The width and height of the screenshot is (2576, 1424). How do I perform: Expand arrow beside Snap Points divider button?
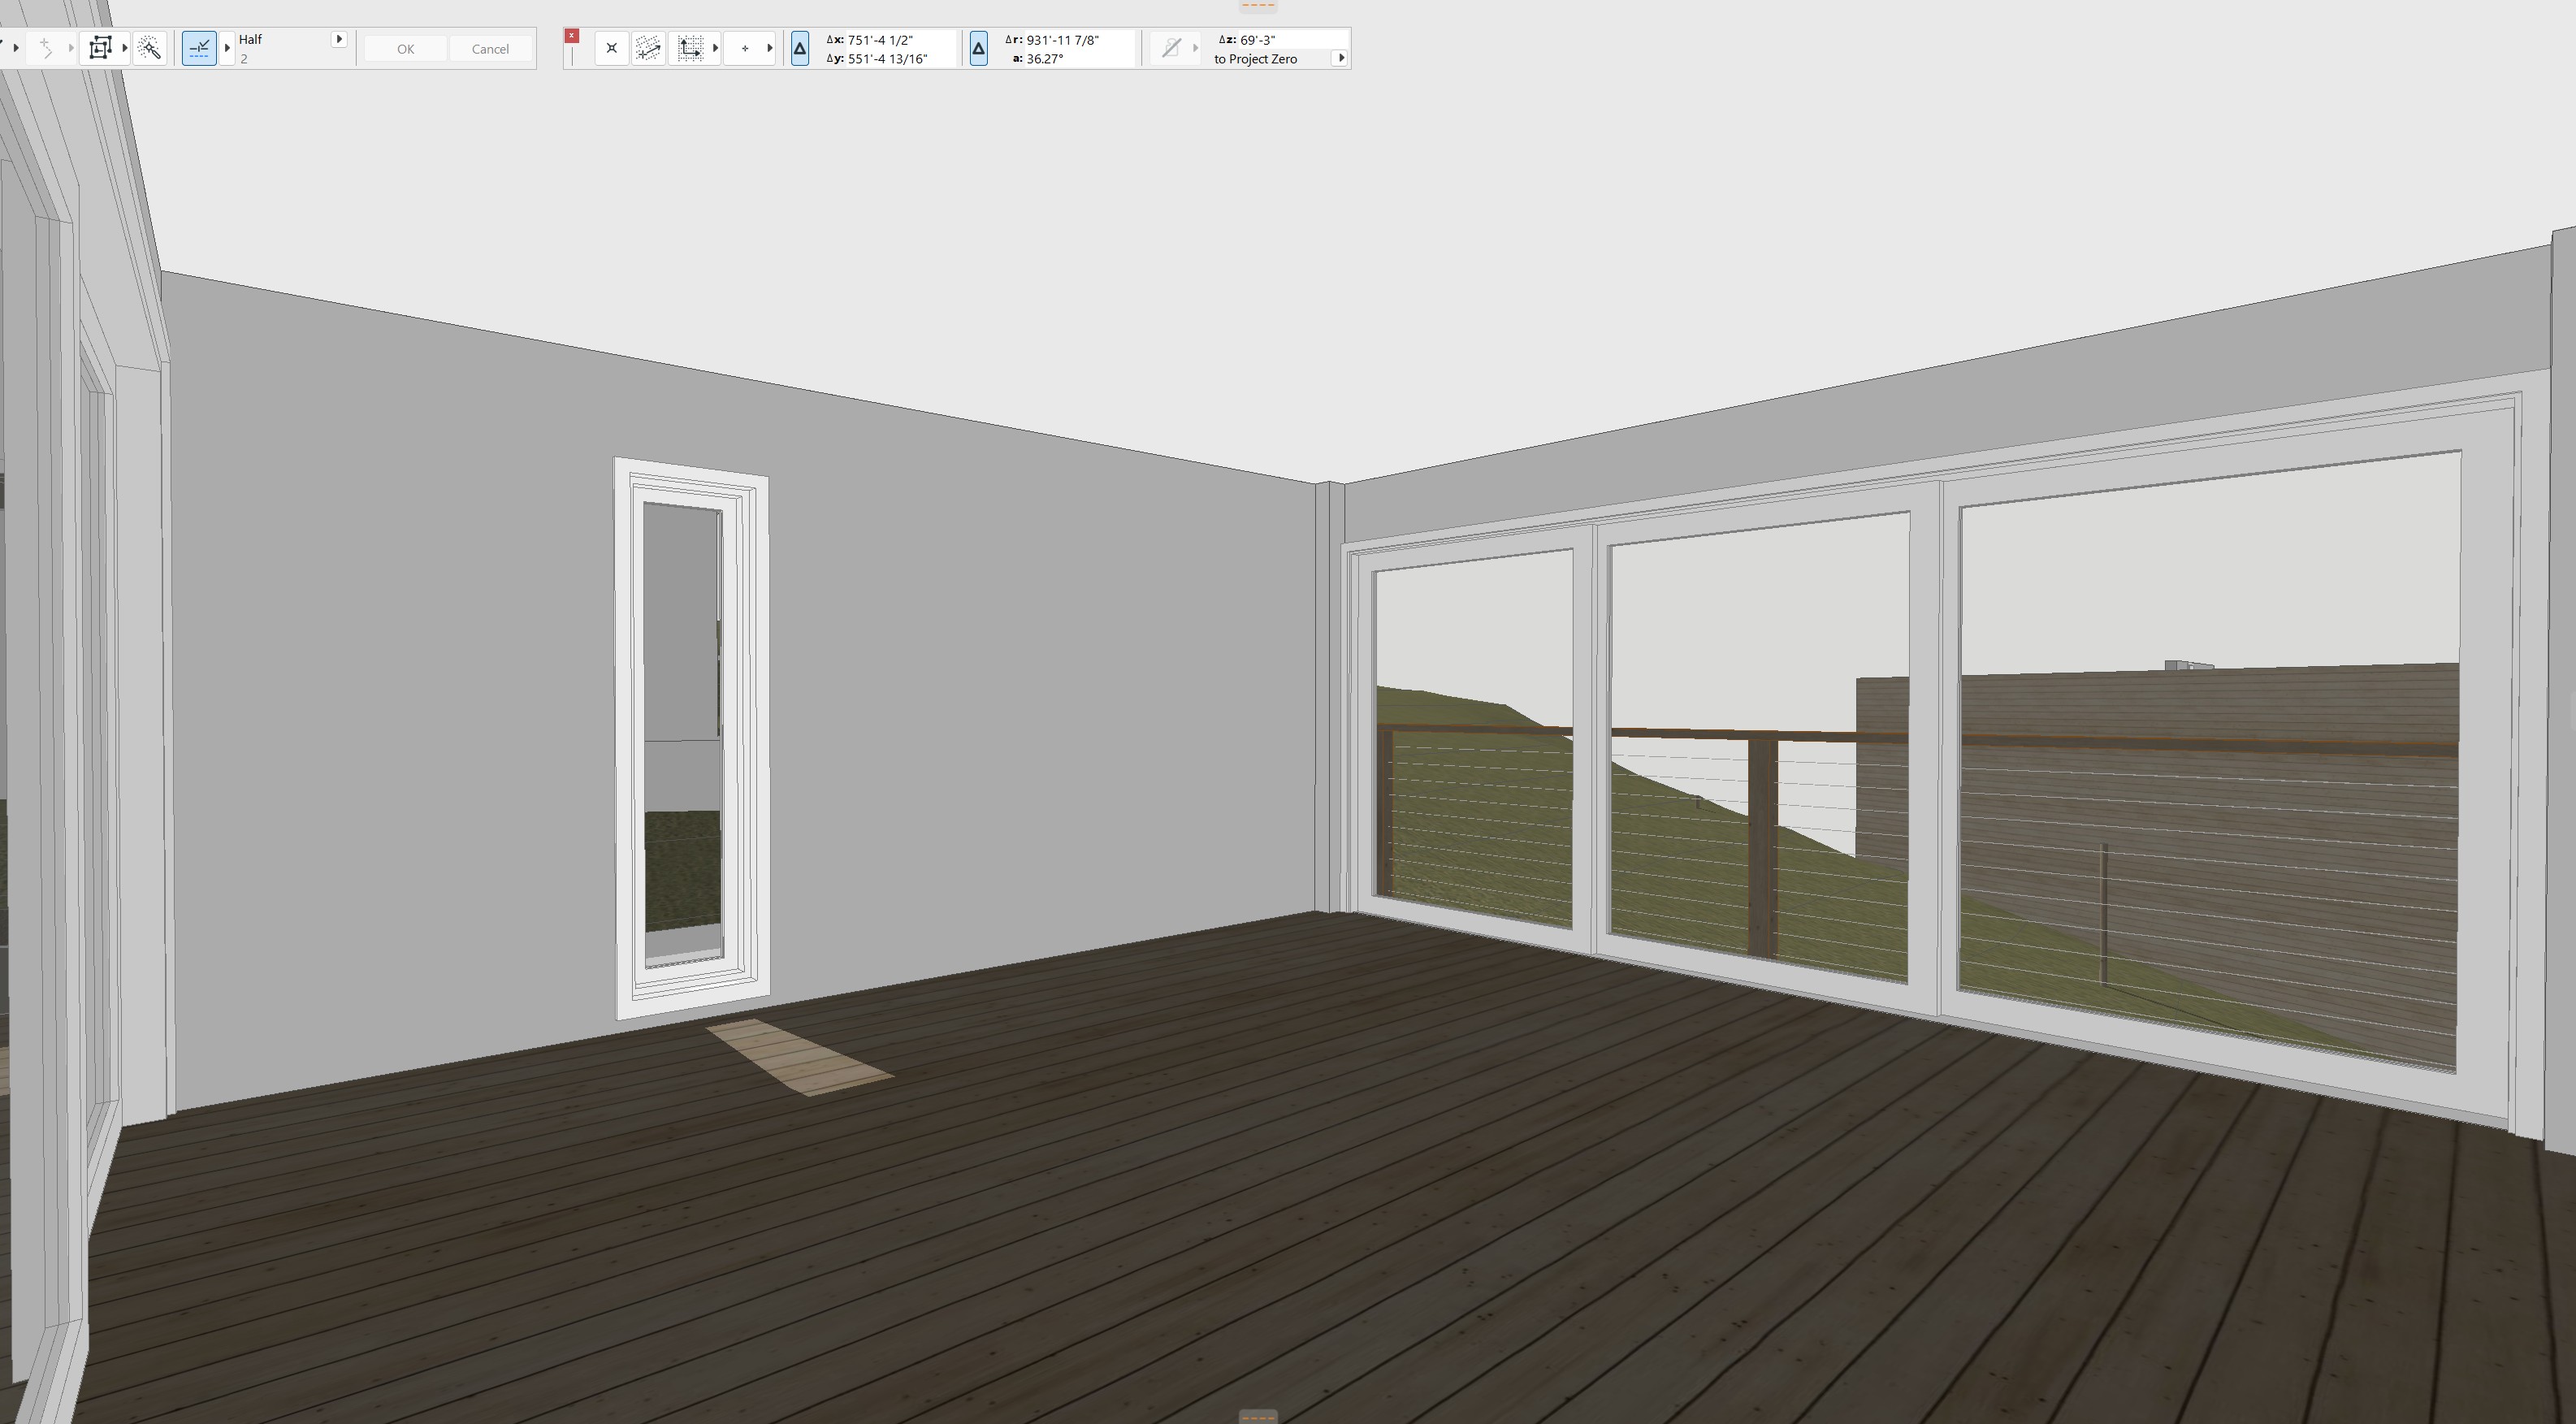coord(228,48)
